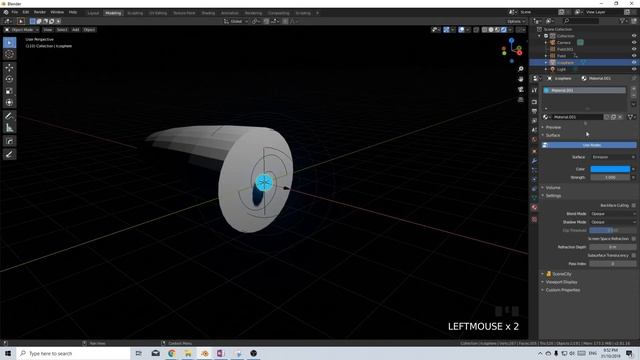Click the Material.001 name field
Screen dimensions: 640x360
click(577, 117)
